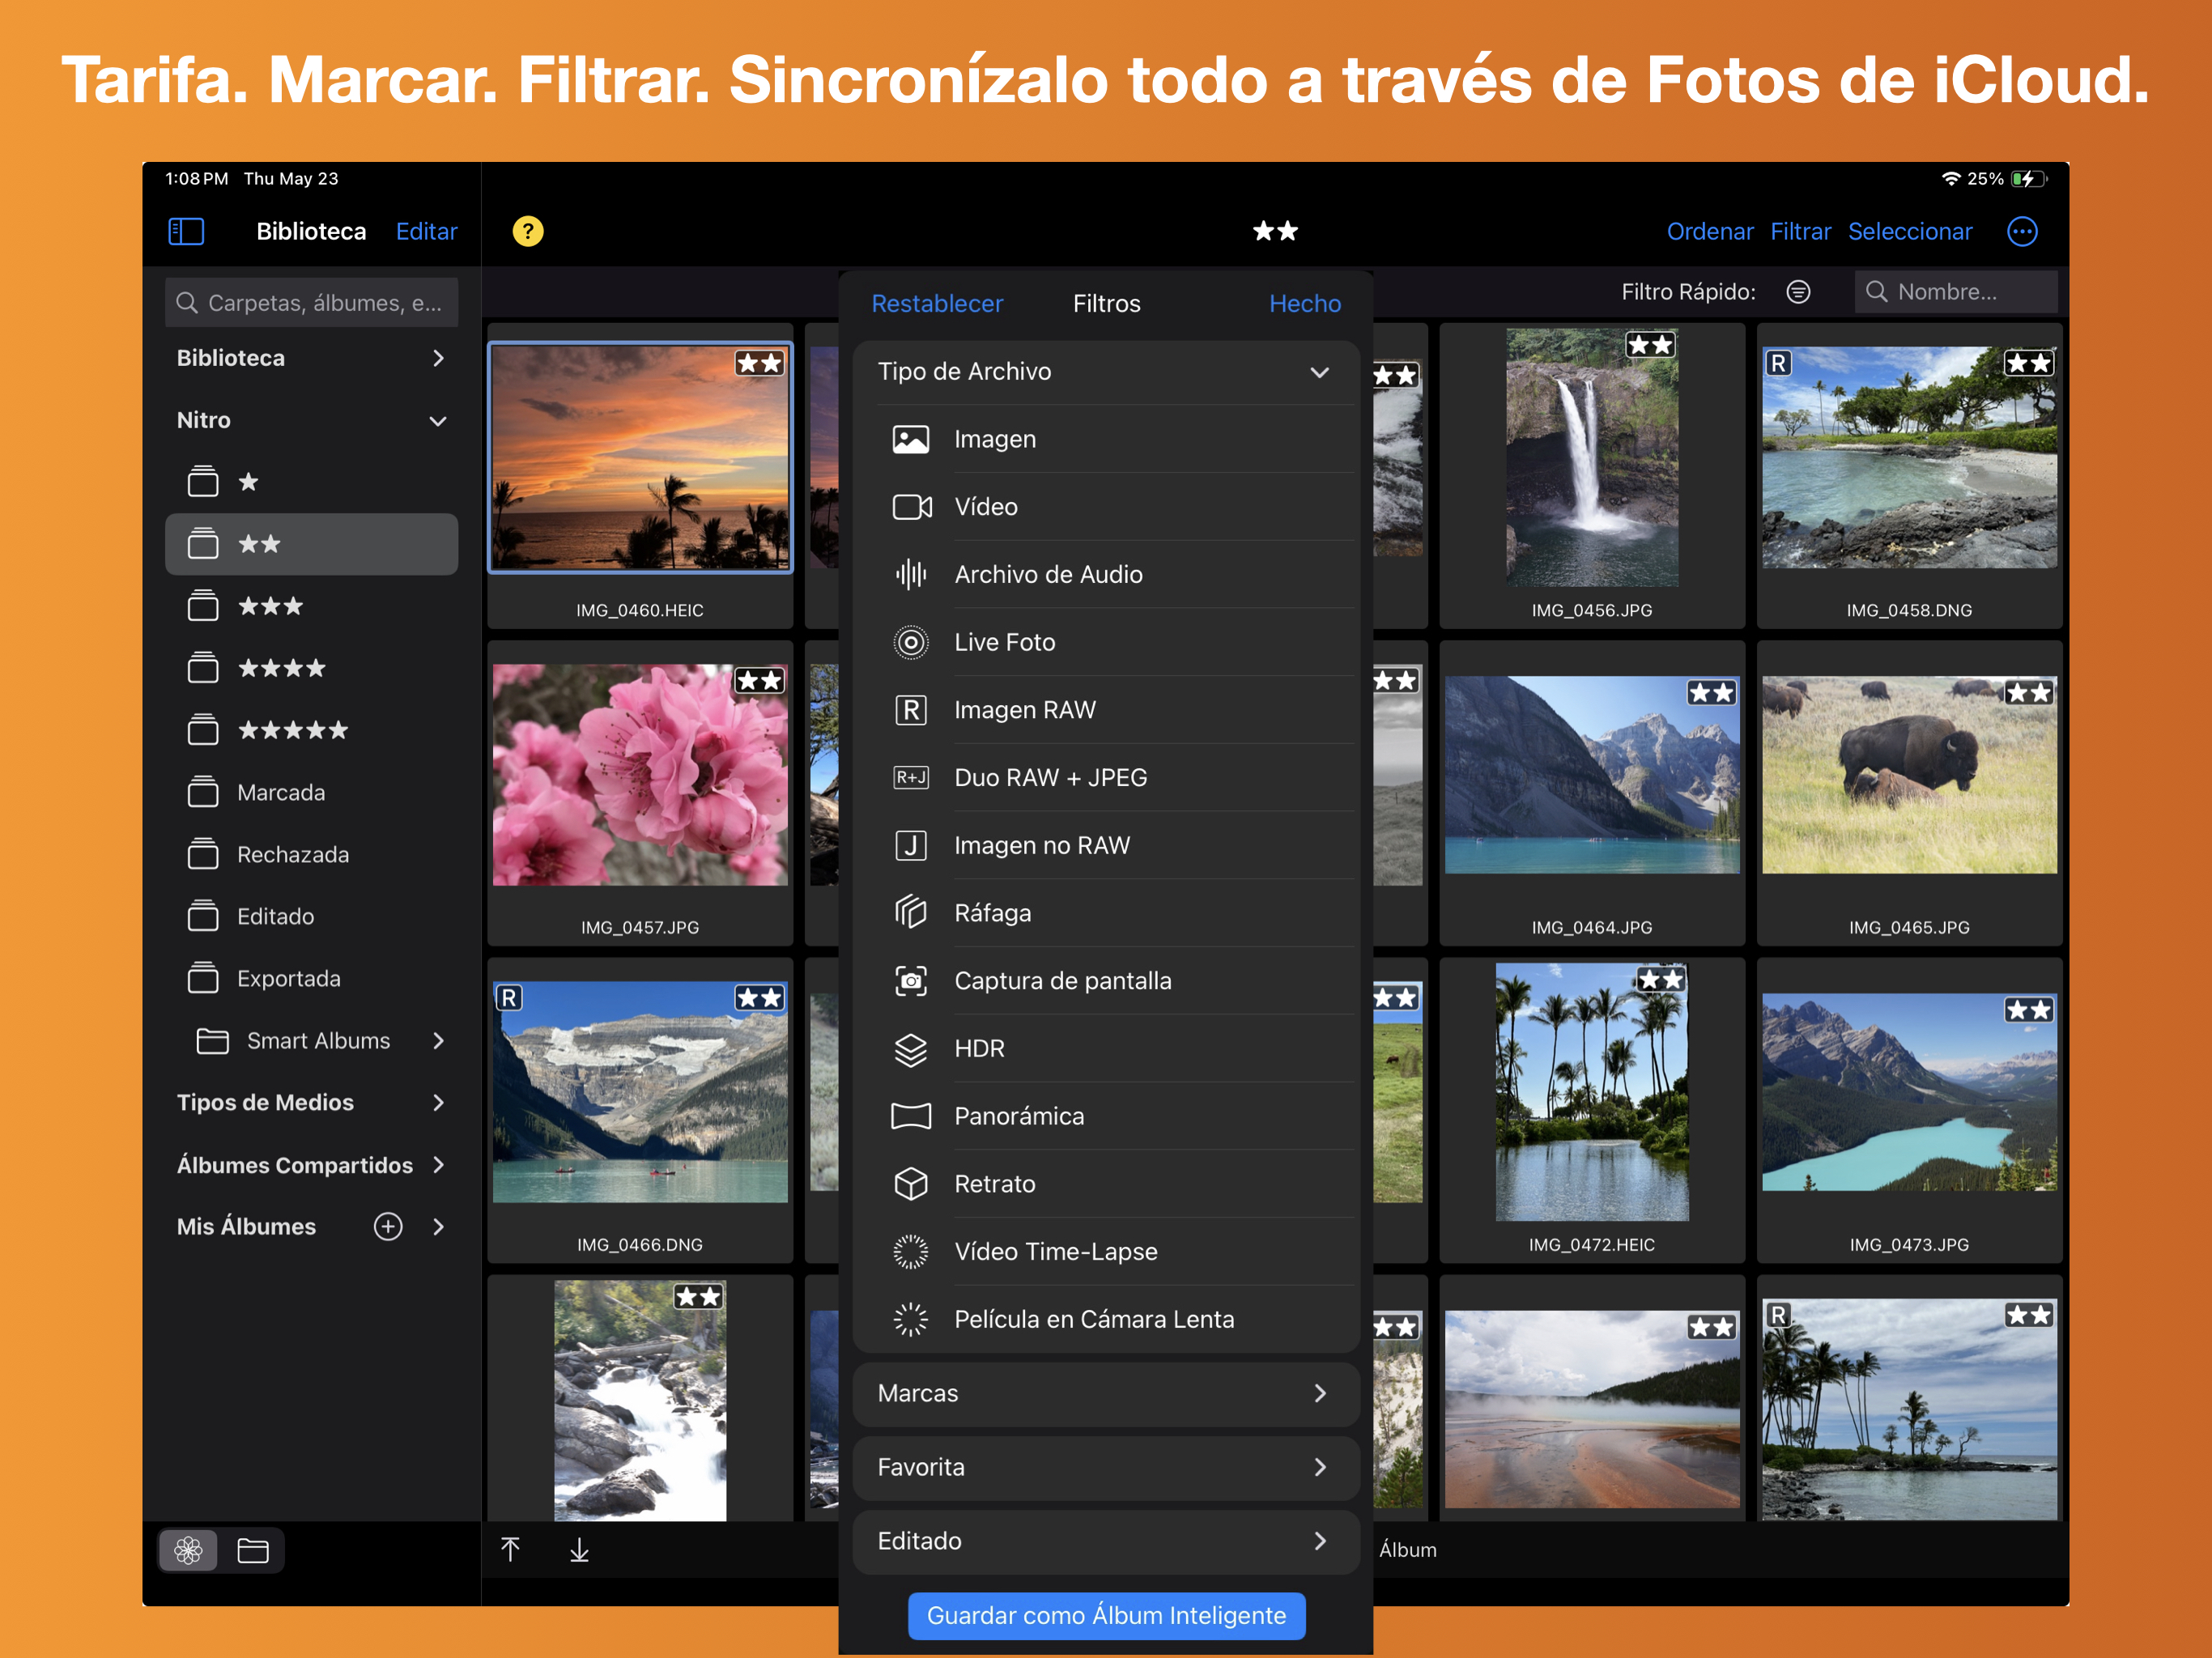Filter by Duo RAW + JPEG
This screenshot has width=2212, height=1658.
pos(1106,778)
